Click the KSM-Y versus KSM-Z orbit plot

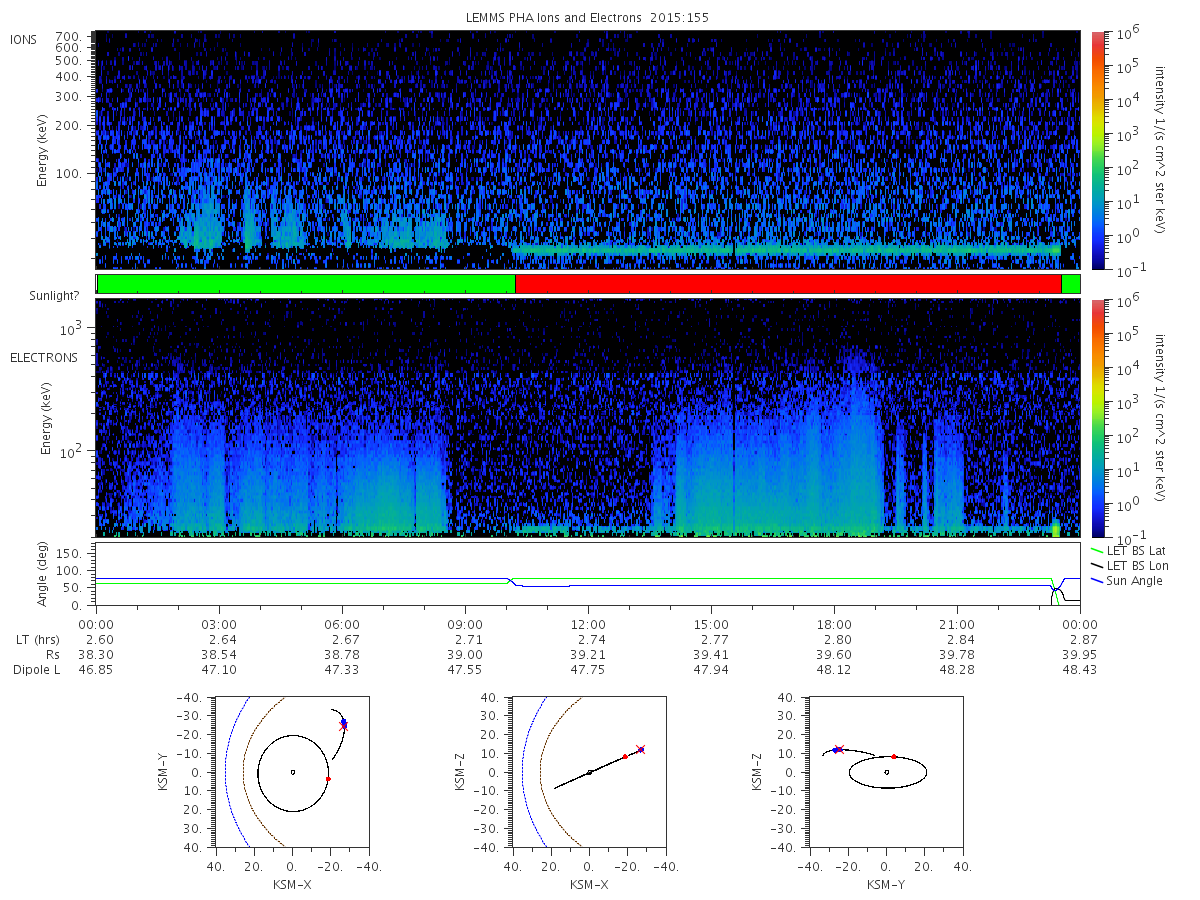(886, 772)
